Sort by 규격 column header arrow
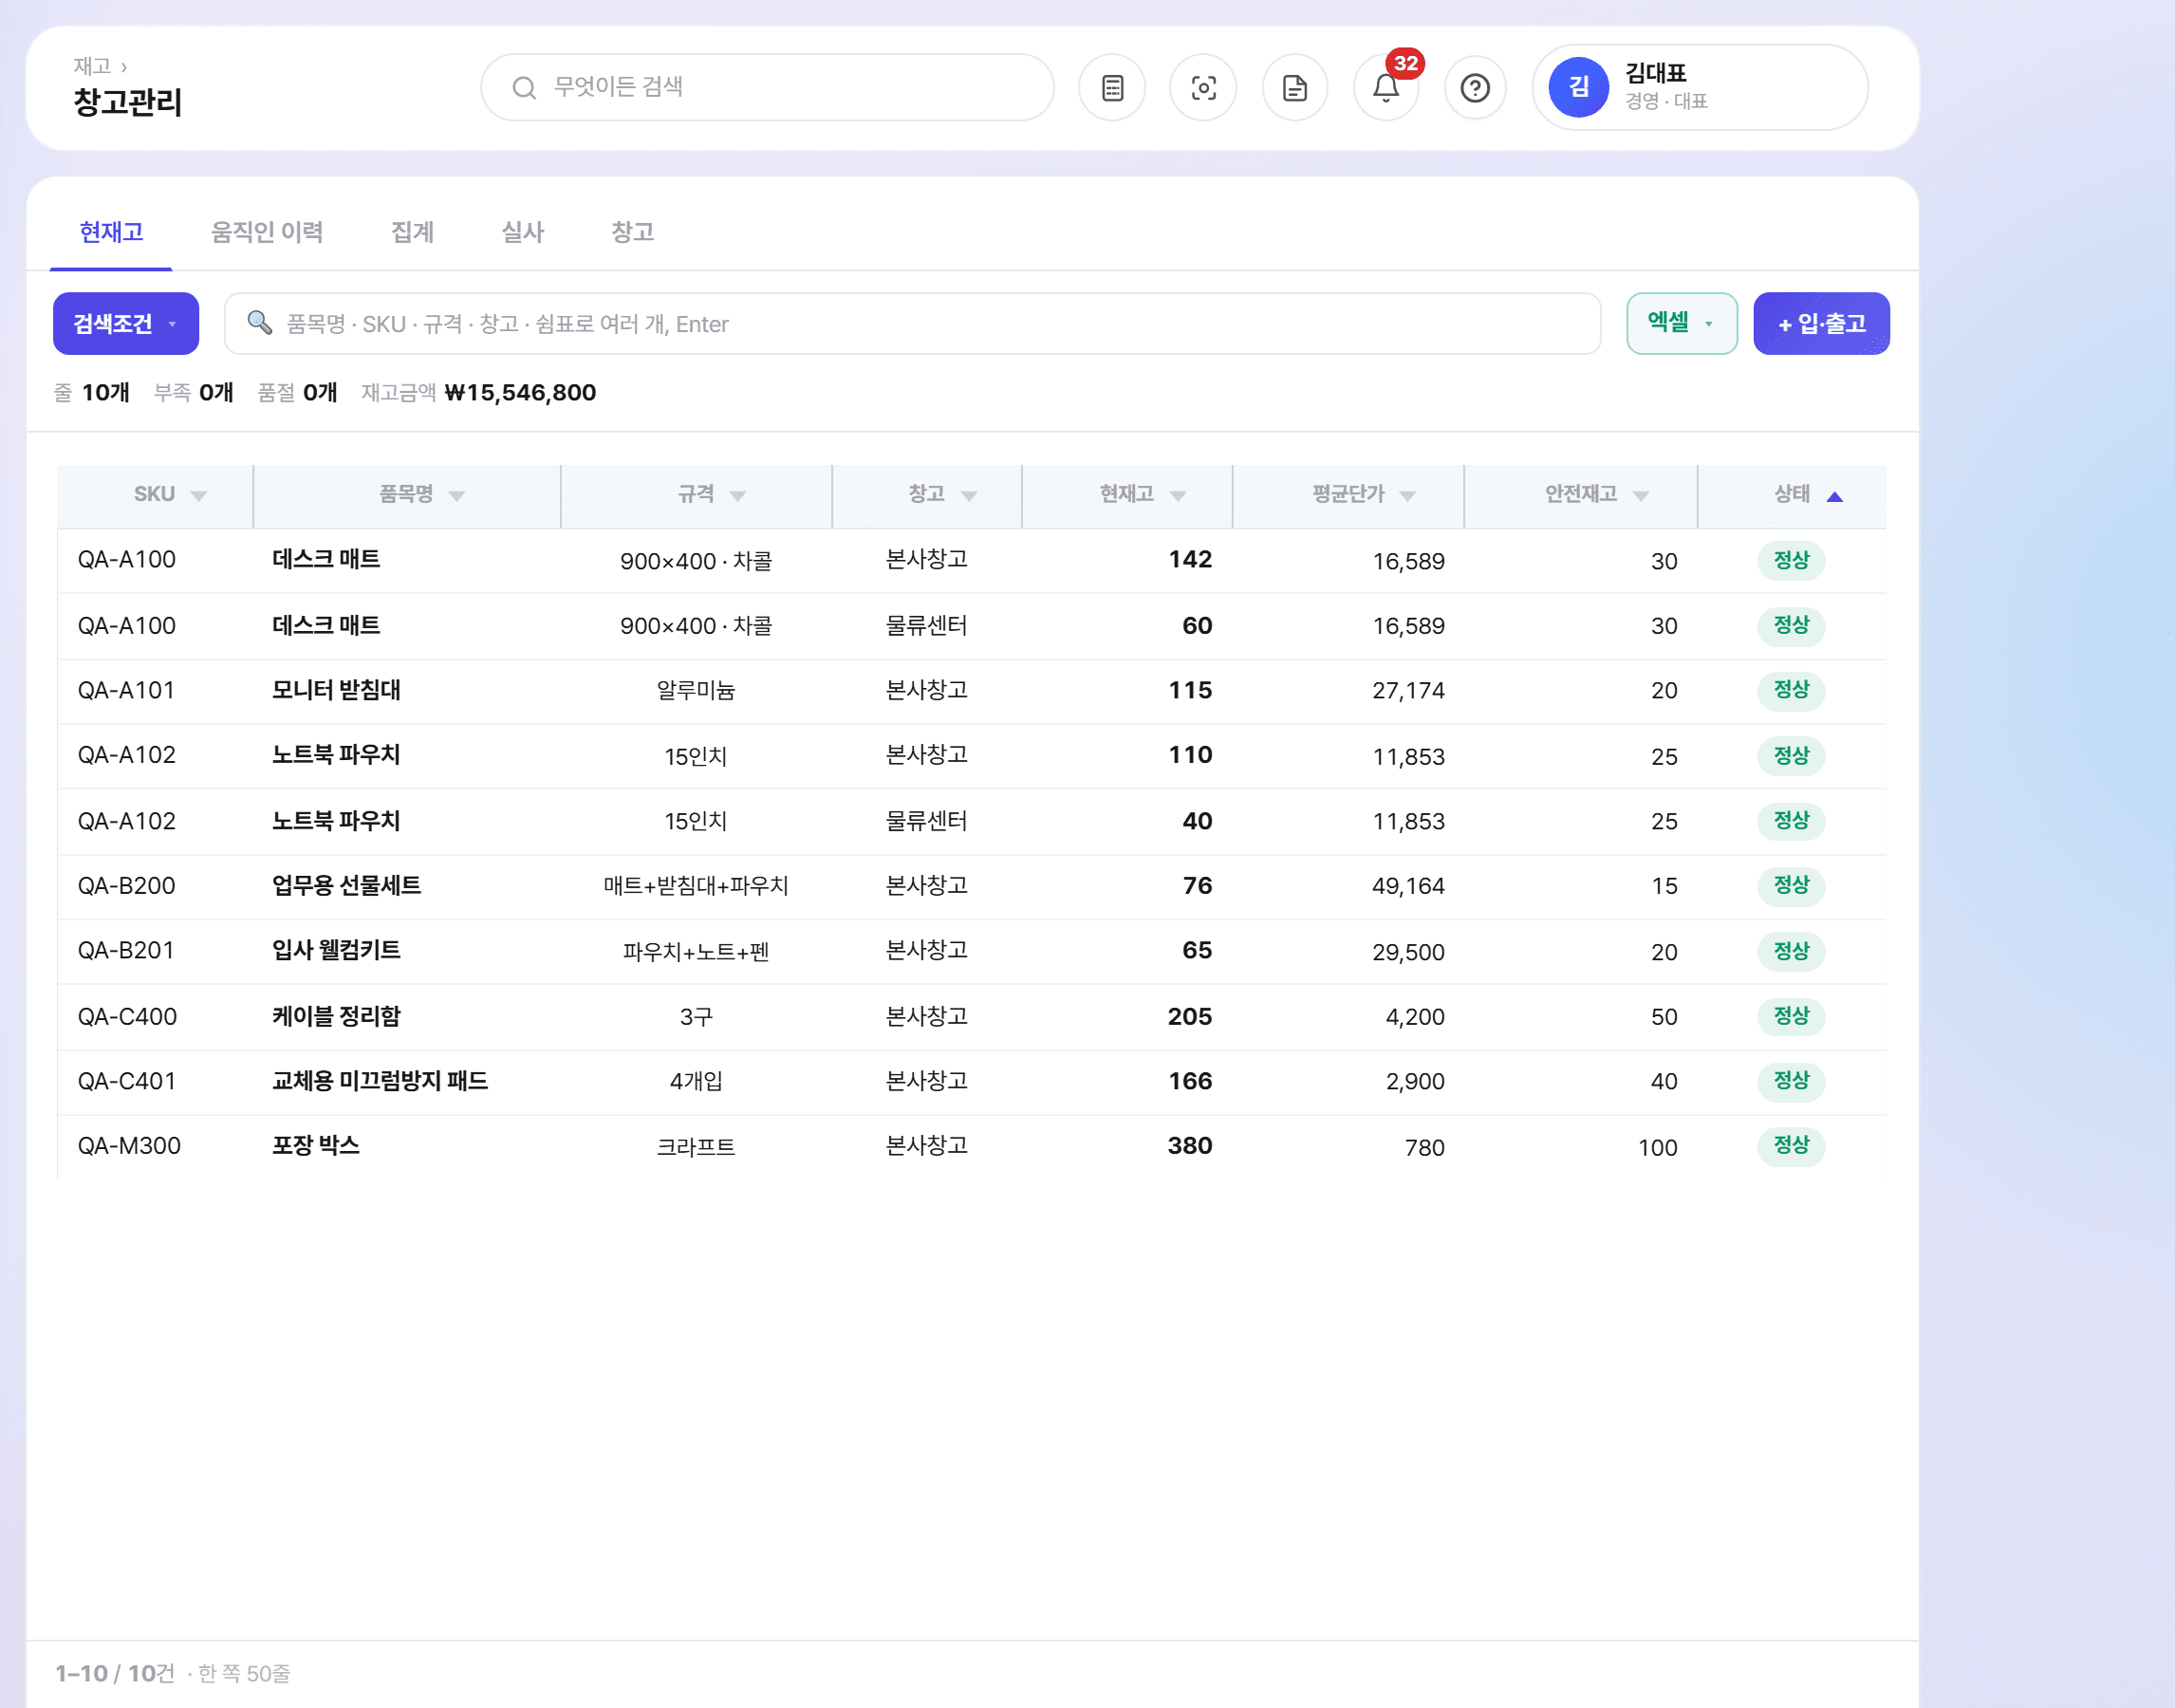2175x1708 pixels. [x=738, y=496]
